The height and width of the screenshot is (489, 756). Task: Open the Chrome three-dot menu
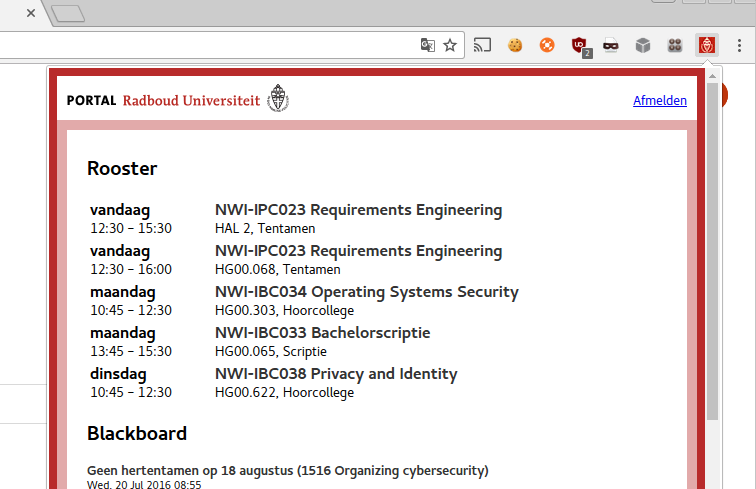point(739,45)
